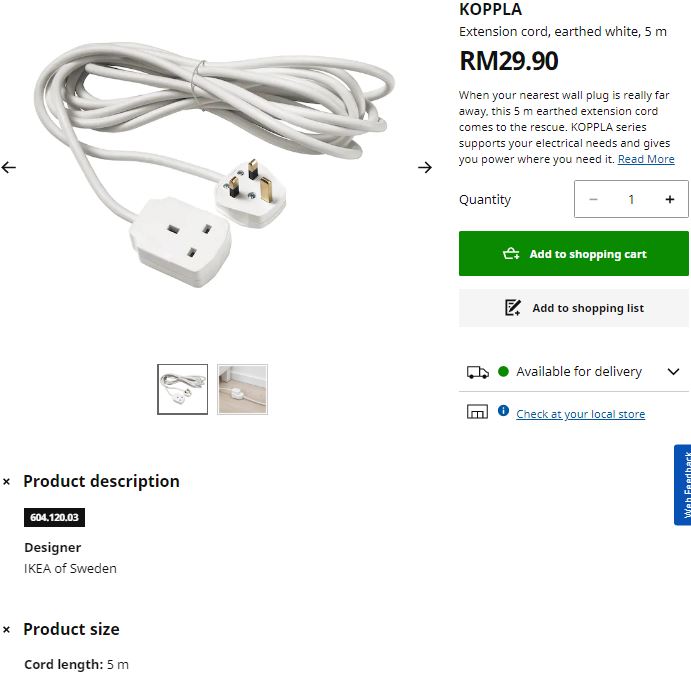Go to previous product image arrow

coord(8,167)
